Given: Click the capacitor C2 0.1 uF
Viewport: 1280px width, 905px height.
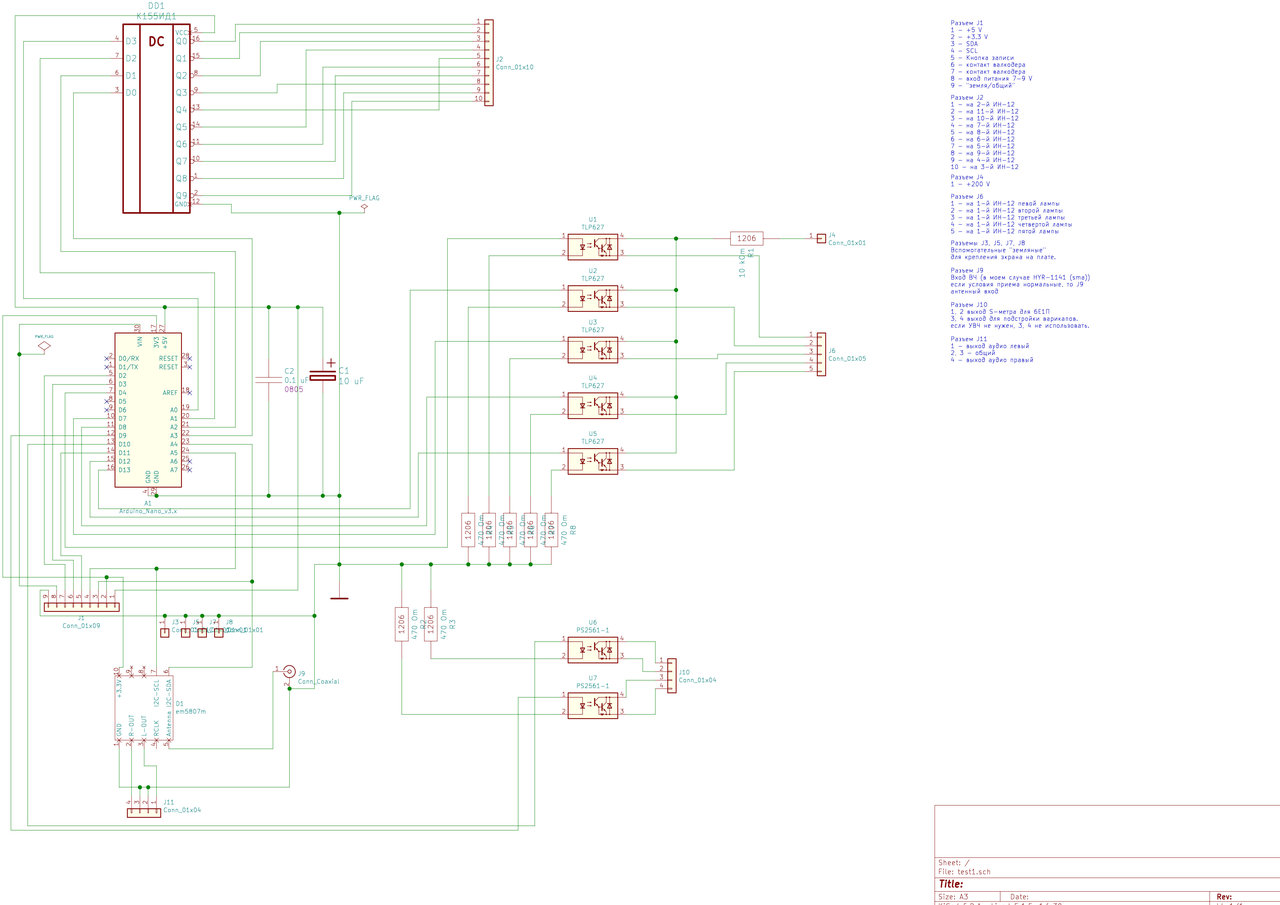Looking at the screenshot, I should pyautogui.click(x=268, y=380).
